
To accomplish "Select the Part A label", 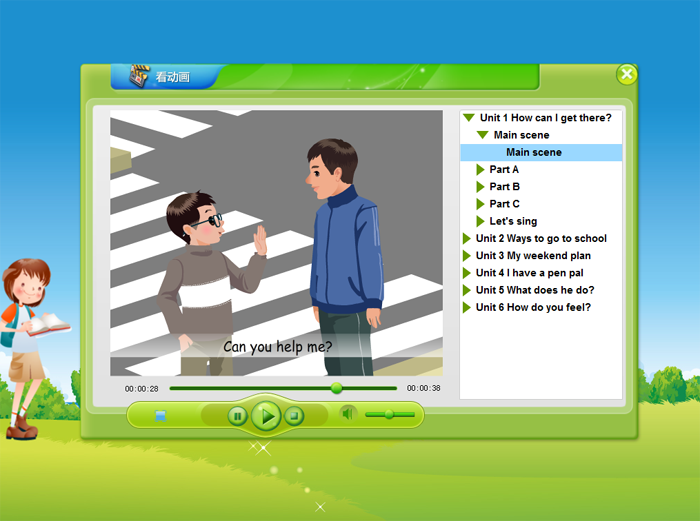I will coord(504,170).
